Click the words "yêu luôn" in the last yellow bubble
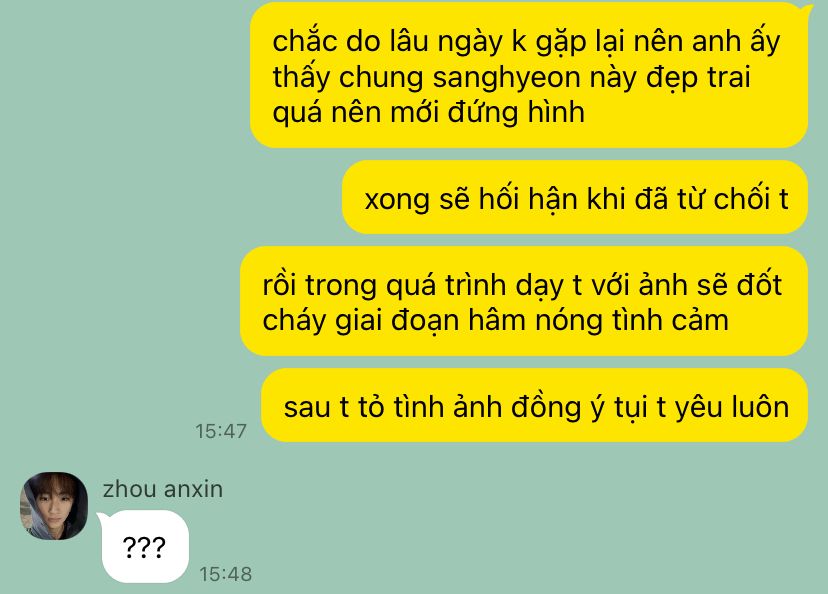 pos(732,408)
